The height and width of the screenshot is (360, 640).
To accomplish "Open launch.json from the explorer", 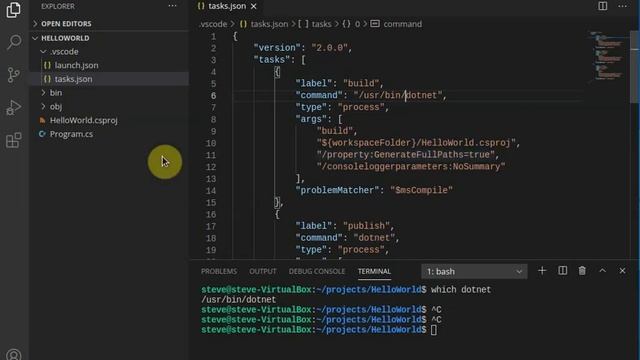I will pyautogui.click(x=76, y=65).
